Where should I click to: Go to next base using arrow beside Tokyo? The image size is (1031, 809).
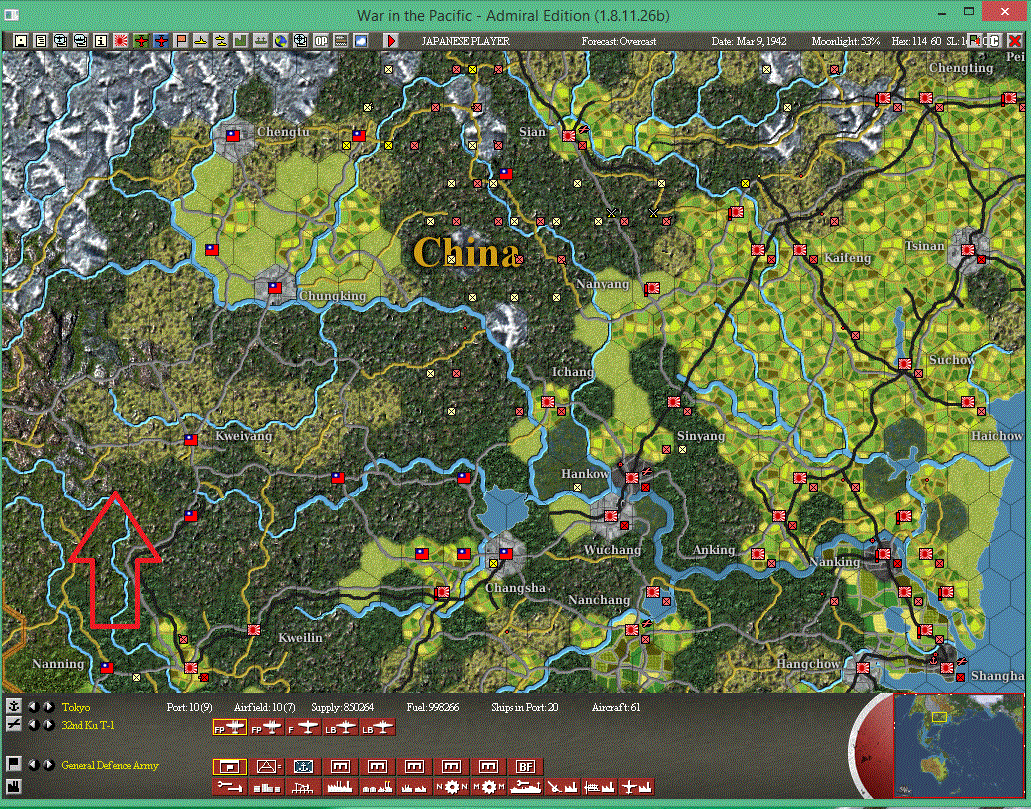(x=48, y=707)
